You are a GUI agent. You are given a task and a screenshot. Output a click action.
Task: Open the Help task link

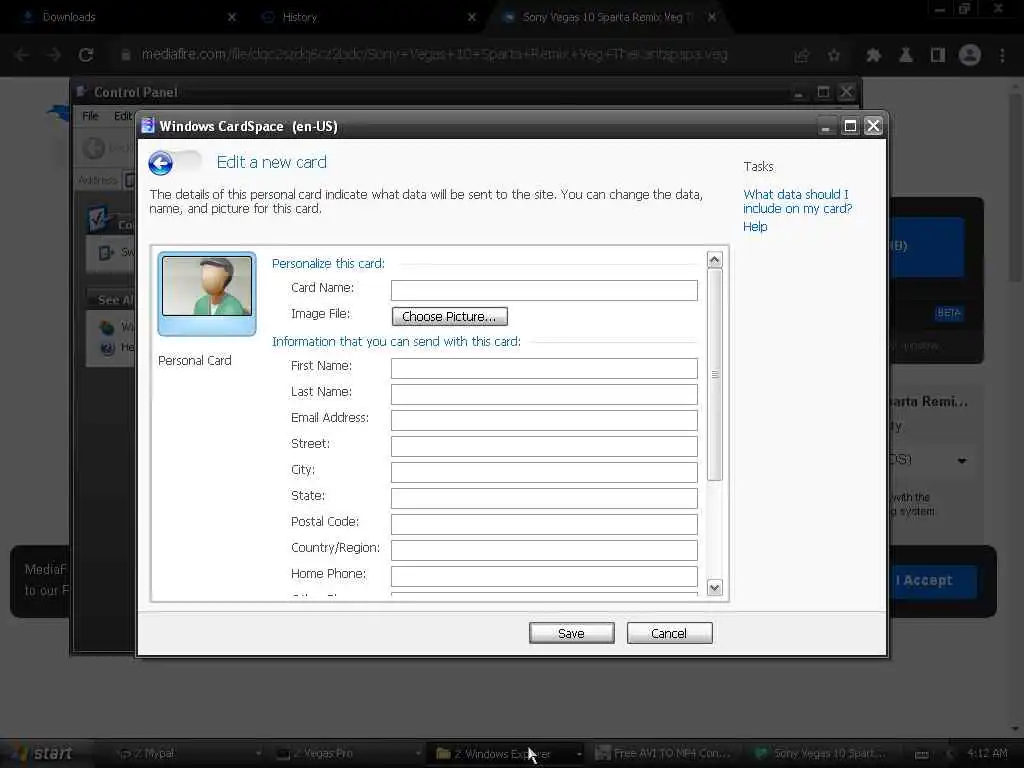tap(755, 227)
